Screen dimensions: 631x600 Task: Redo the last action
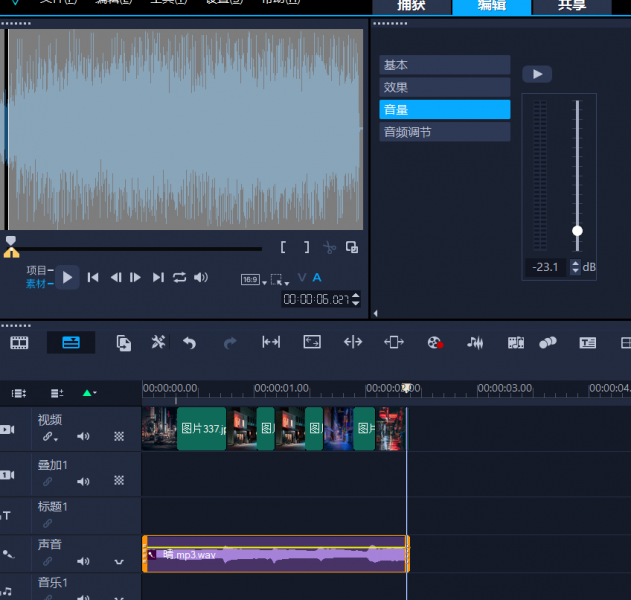[x=230, y=343]
